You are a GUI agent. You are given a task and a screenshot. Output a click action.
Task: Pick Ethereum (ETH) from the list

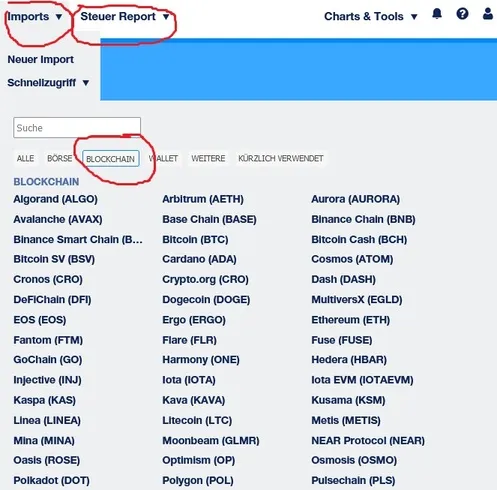(351, 320)
